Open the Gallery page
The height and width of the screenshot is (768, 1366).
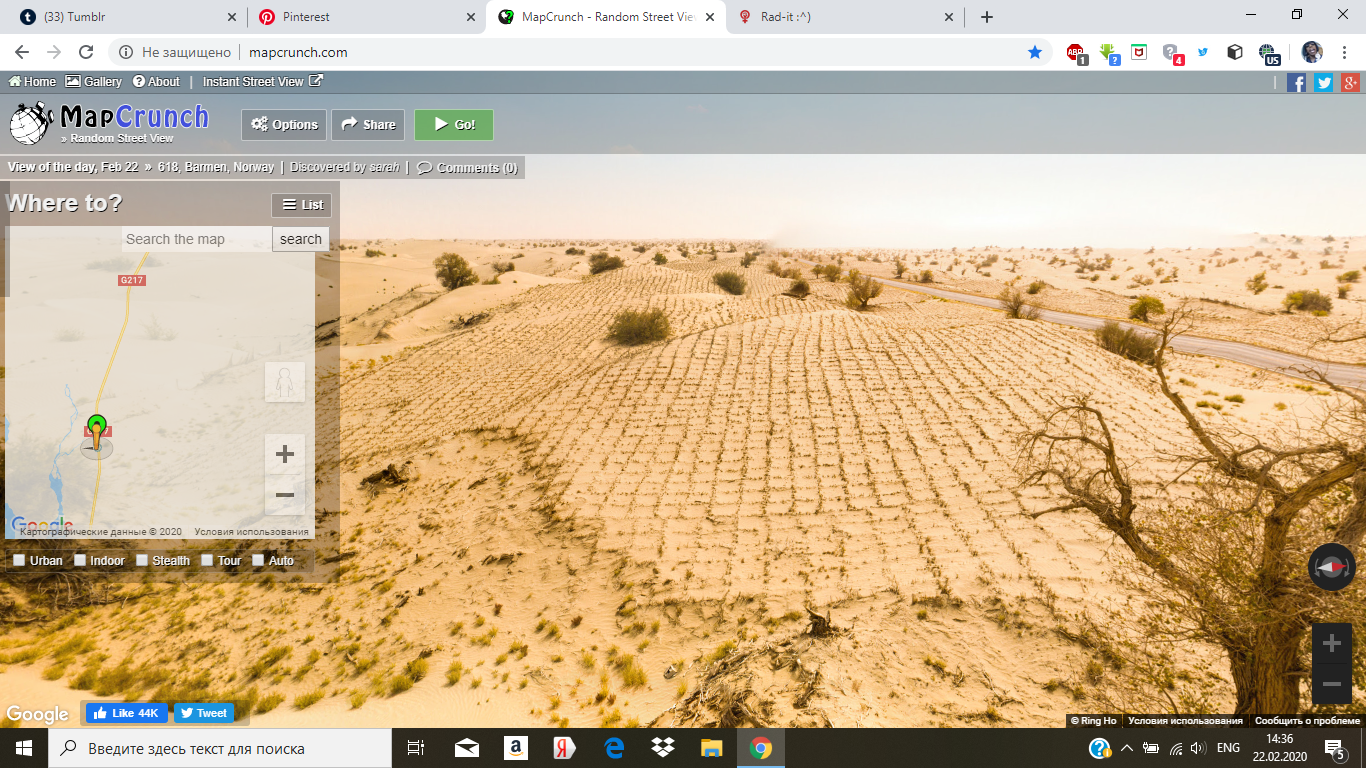pos(94,82)
